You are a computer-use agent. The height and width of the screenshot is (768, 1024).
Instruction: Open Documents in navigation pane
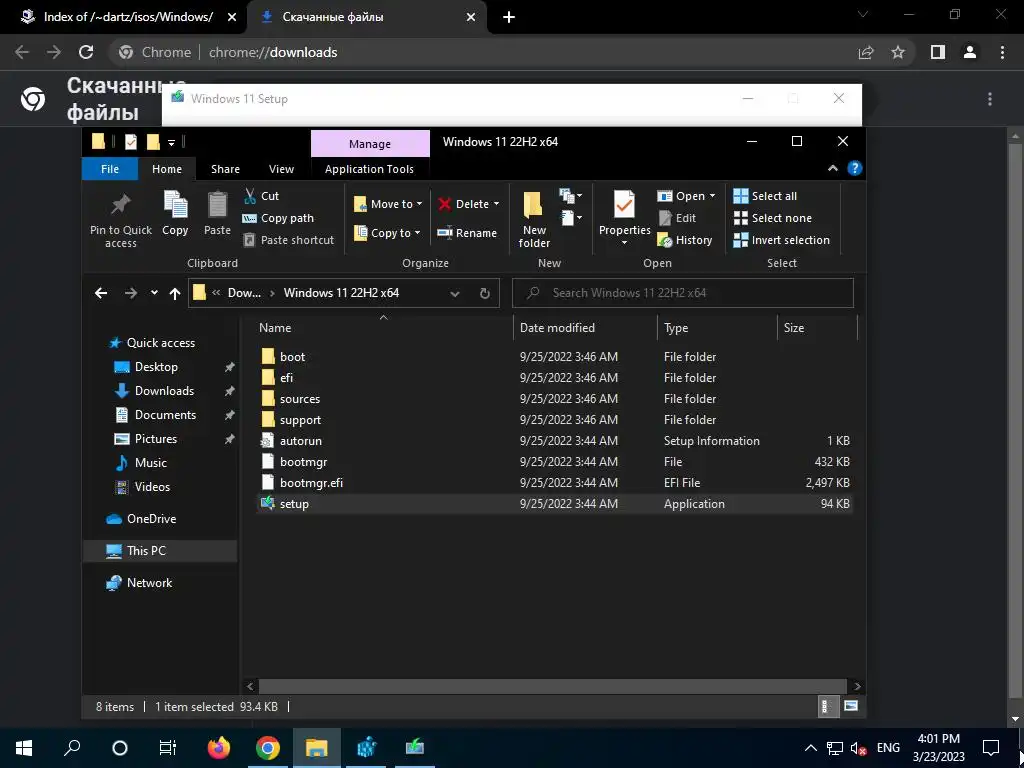165,415
